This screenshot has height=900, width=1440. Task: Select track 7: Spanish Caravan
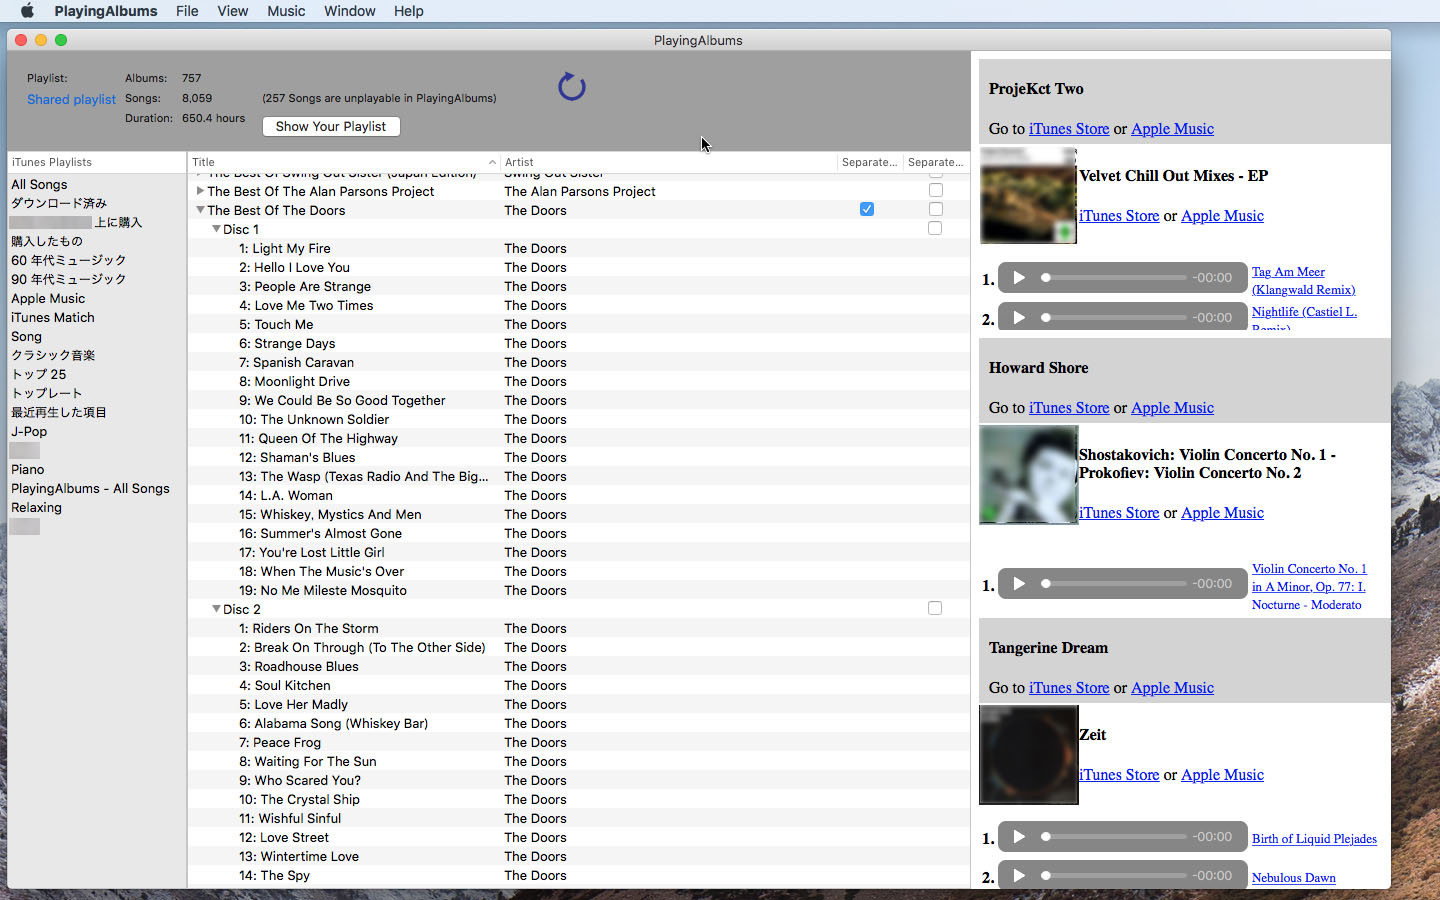pos(579,362)
